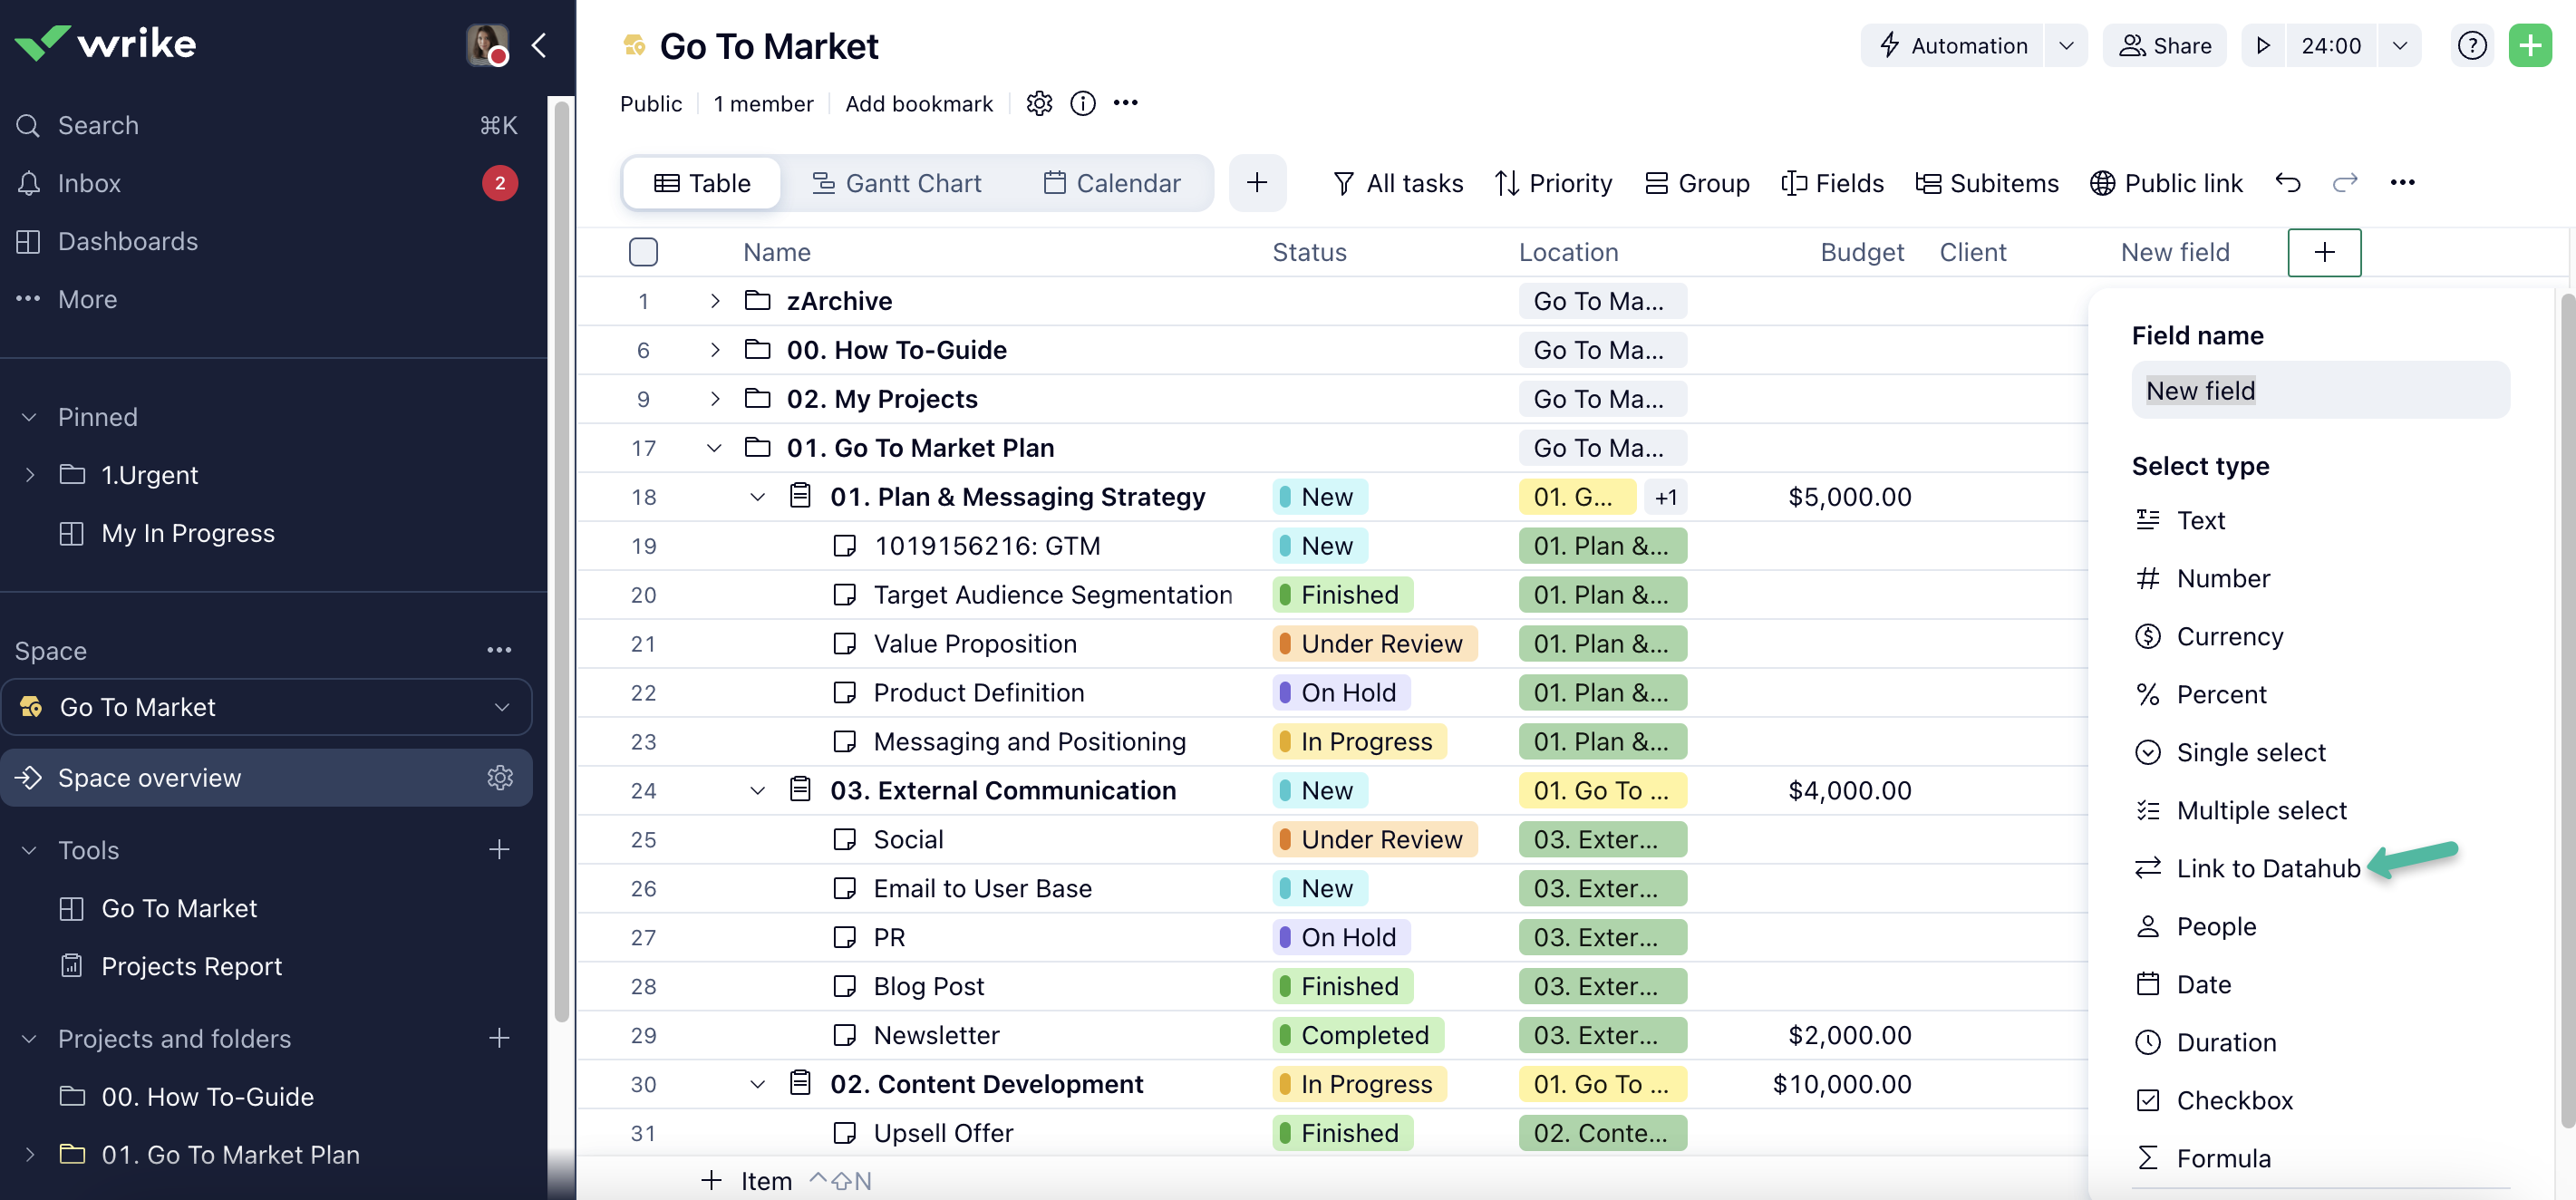
Task: Click the green plus create button
Action: point(2529,46)
